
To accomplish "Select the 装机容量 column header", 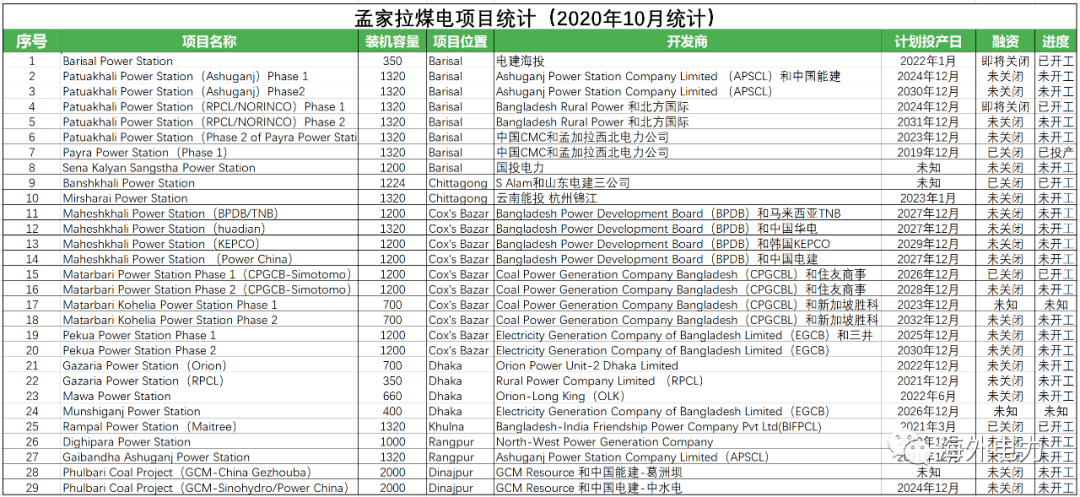I will coord(392,41).
